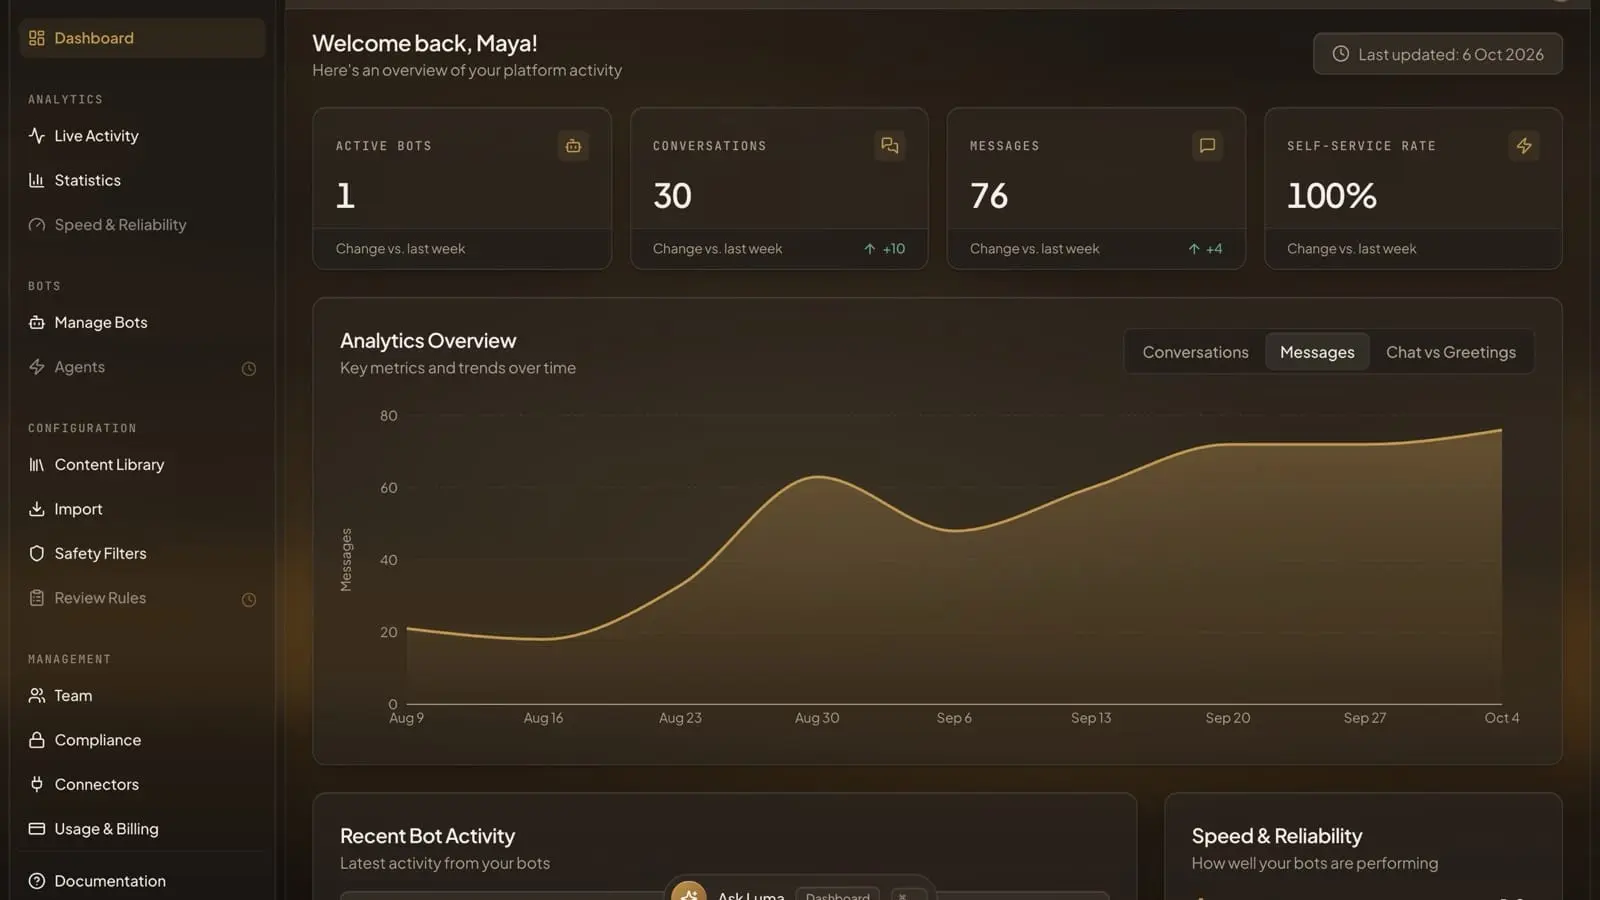The image size is (1600, 900).
Task: Click the clock icon beside Review Rules
Action: click(249, 599)
